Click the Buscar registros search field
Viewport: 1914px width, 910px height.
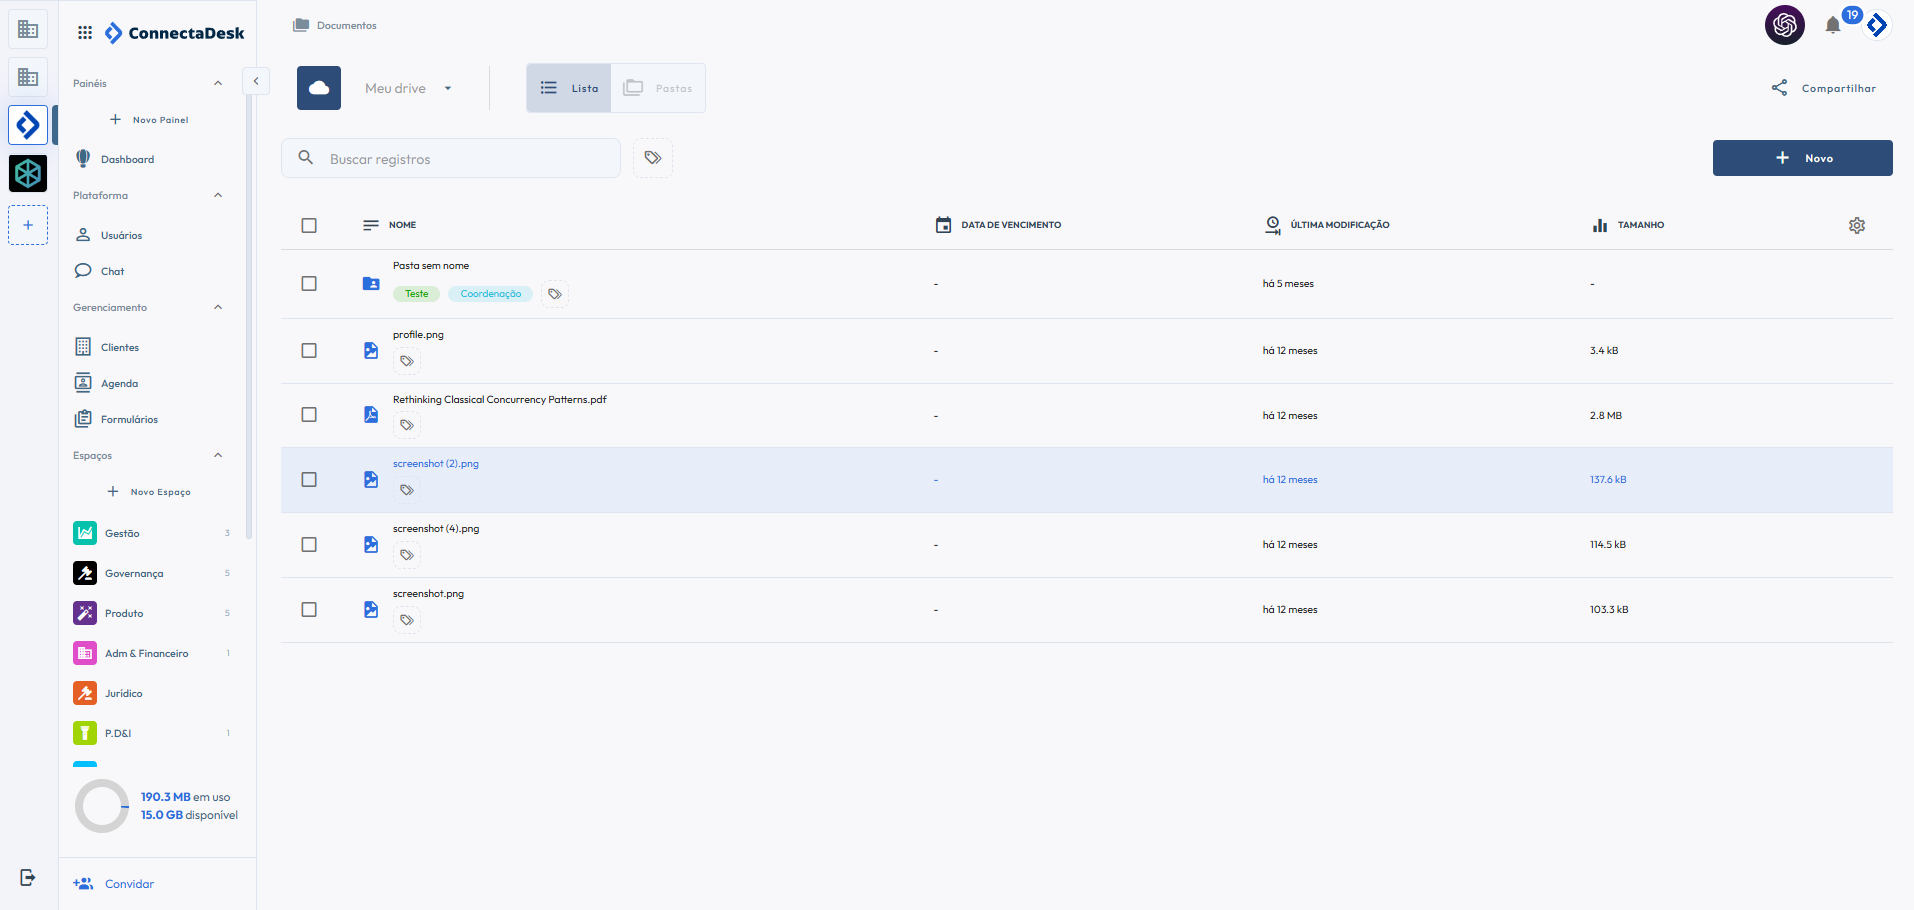(x=465, y=159)
